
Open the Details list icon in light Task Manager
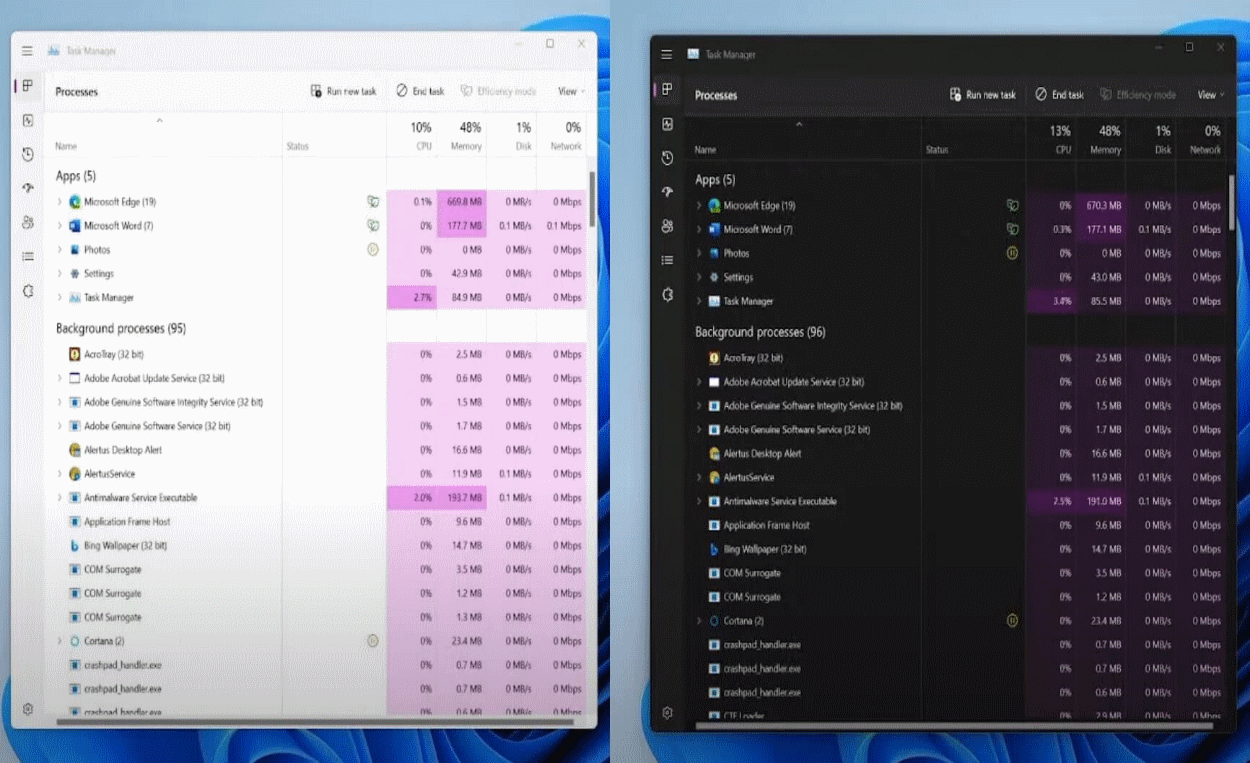28,256
